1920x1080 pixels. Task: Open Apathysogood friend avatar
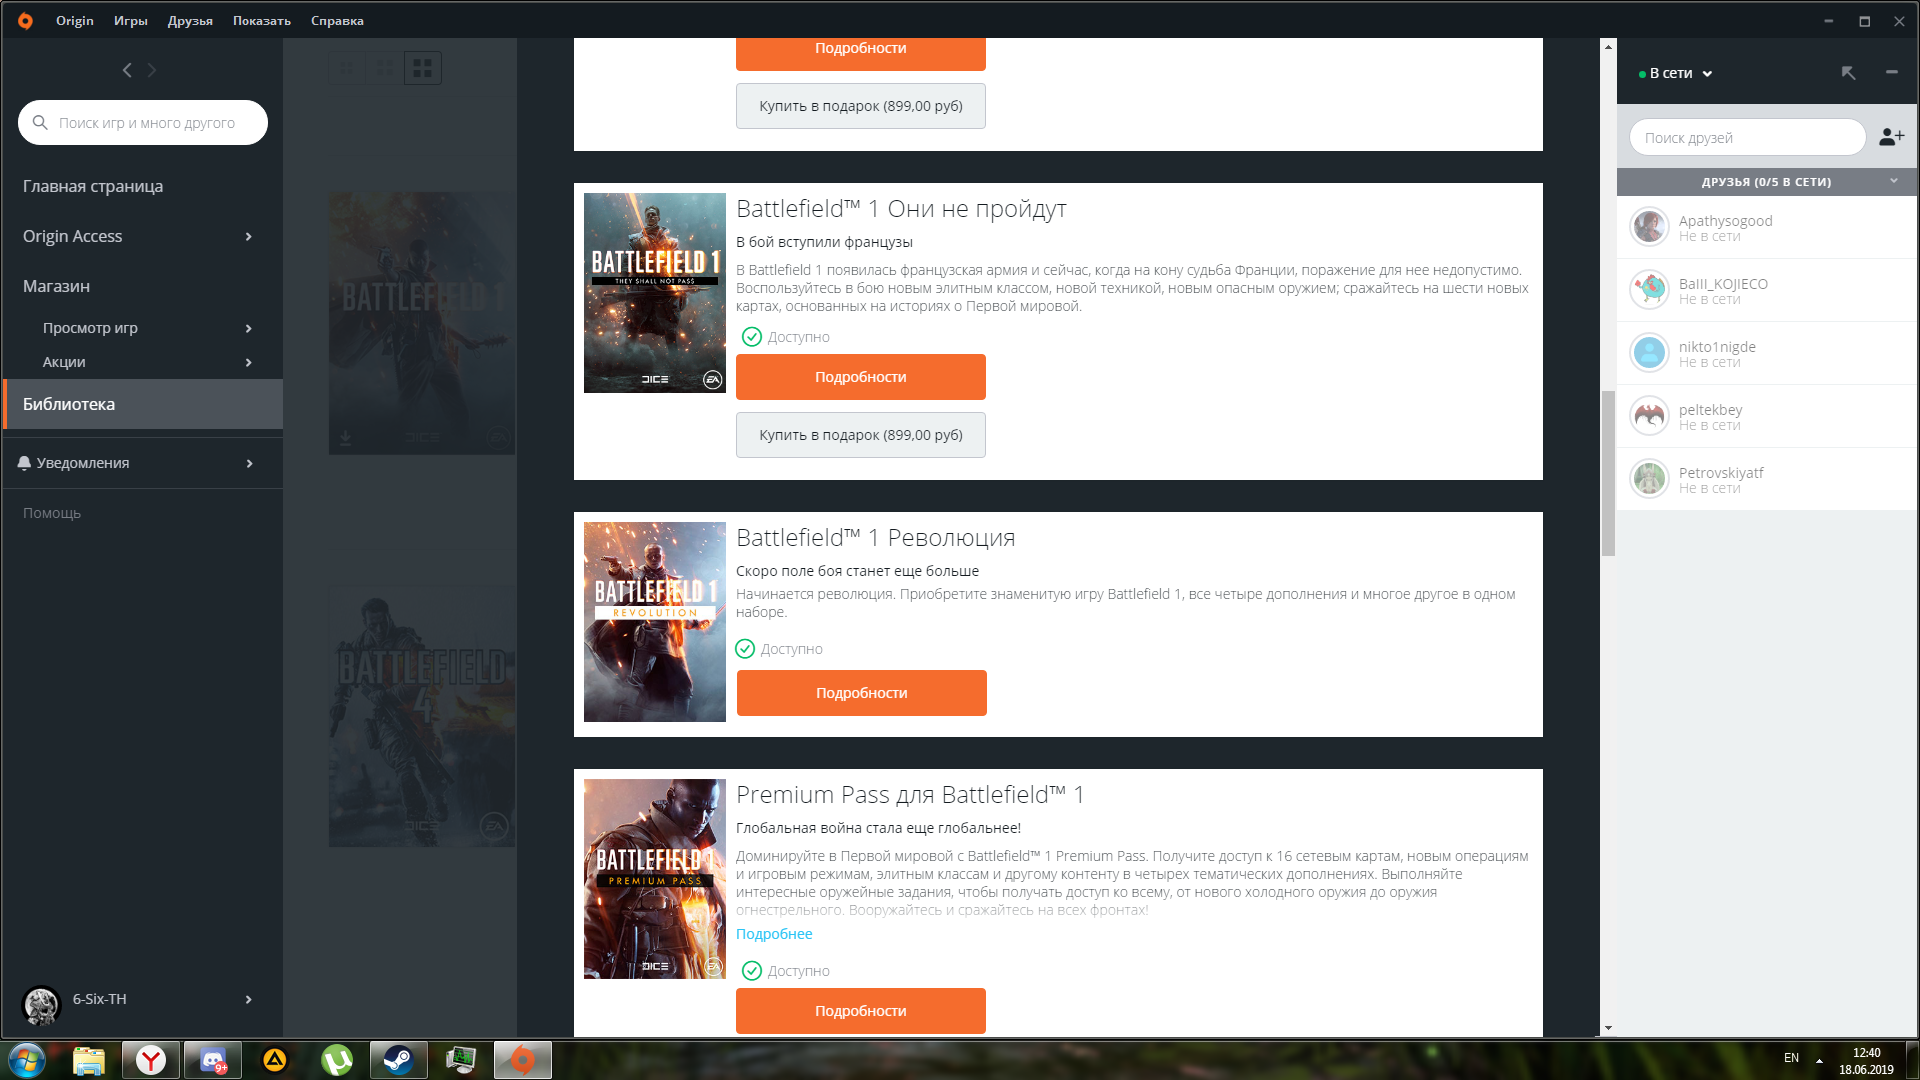tap(1649, 227)
